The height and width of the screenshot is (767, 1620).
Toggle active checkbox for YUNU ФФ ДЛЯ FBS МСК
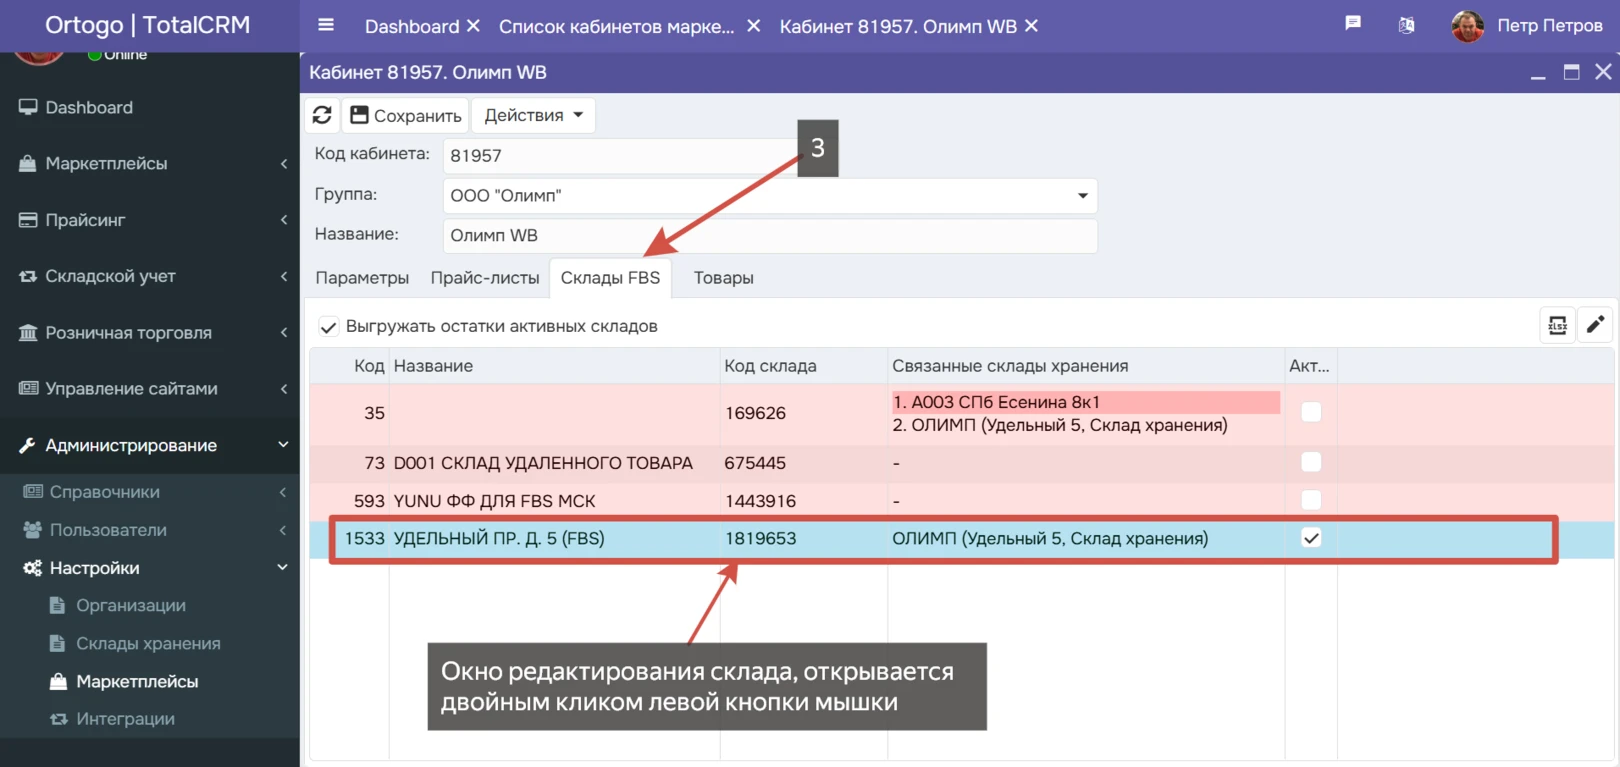(x=1311, y=500)
